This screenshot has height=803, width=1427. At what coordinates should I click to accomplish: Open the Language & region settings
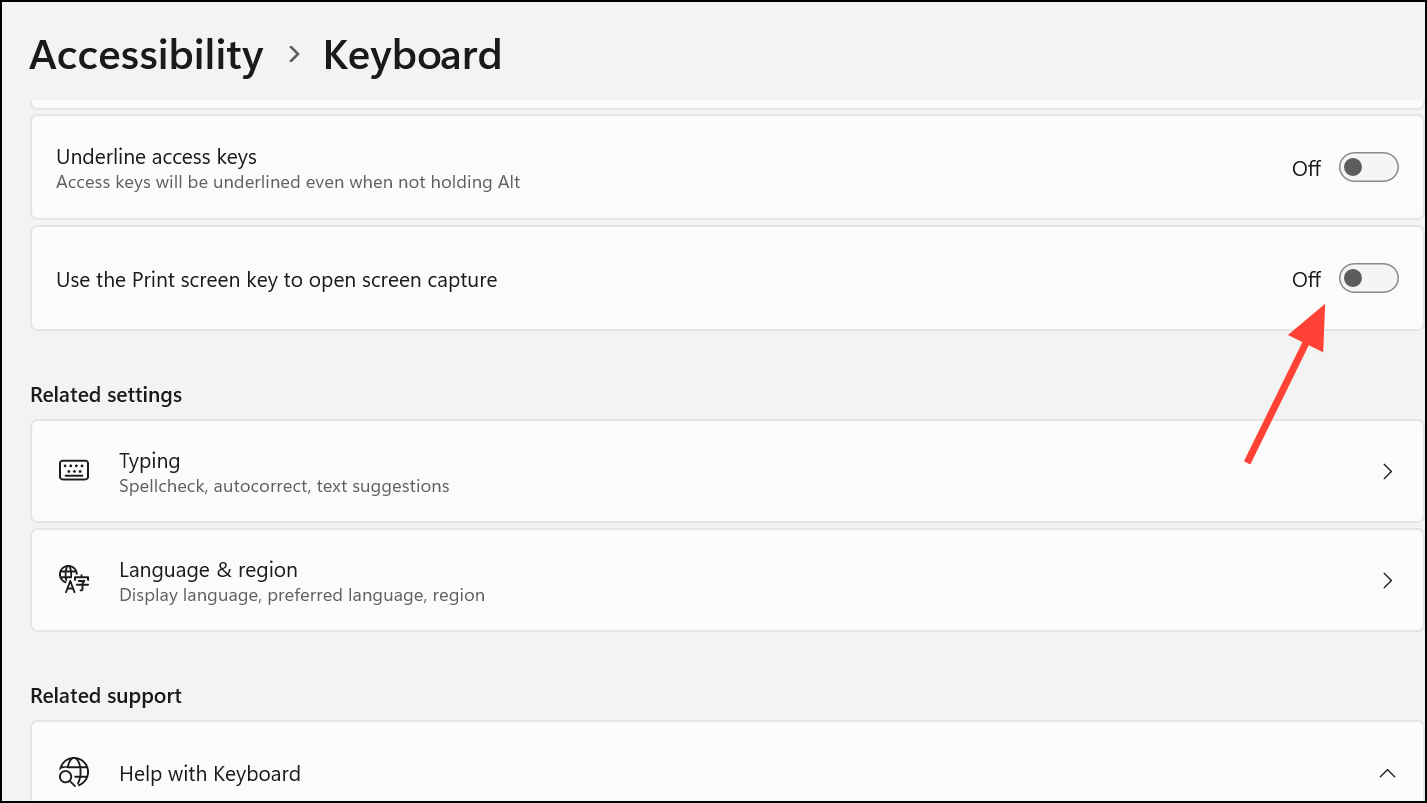[x=726, y=581]
